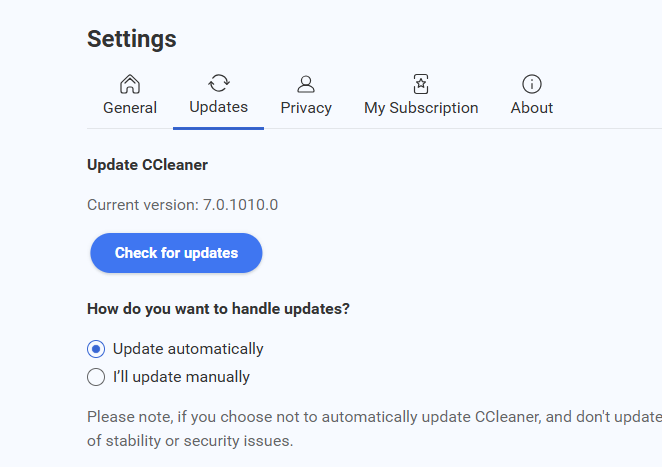The height and width of the screenshot is (467, 662).
Task: Click the 'How do you want to handle updates?' heading
Action: pos(218,309)
